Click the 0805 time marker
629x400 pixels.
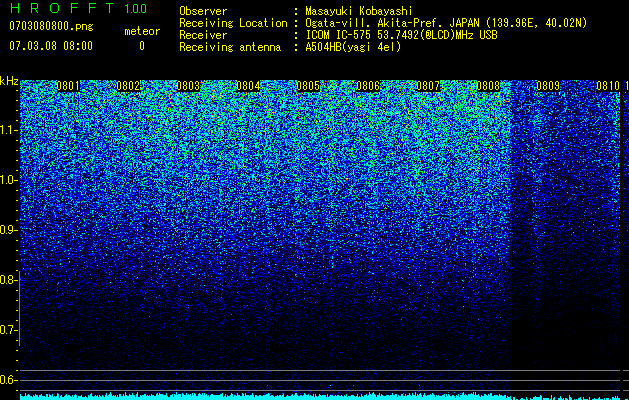pyautogui.click(x=308, y=86)
